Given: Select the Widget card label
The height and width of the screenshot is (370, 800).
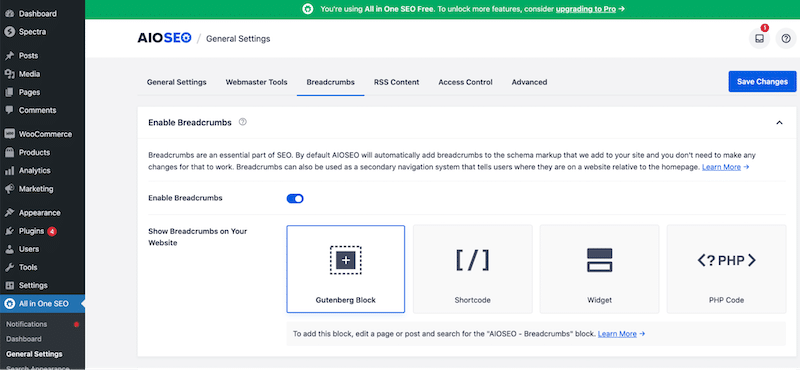Looking at the screenshot, I should pos(599,300).
